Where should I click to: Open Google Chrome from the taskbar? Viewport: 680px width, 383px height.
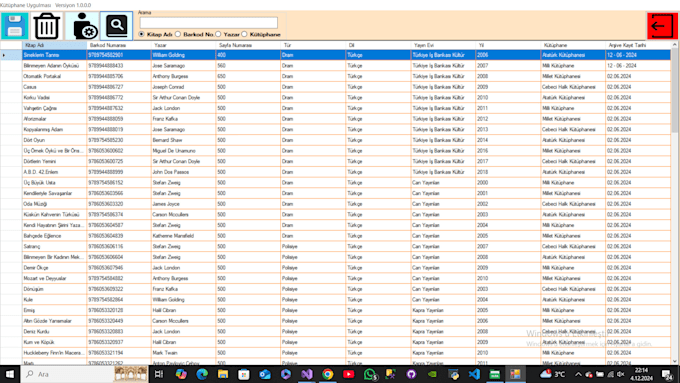click(x=327, y=374)
